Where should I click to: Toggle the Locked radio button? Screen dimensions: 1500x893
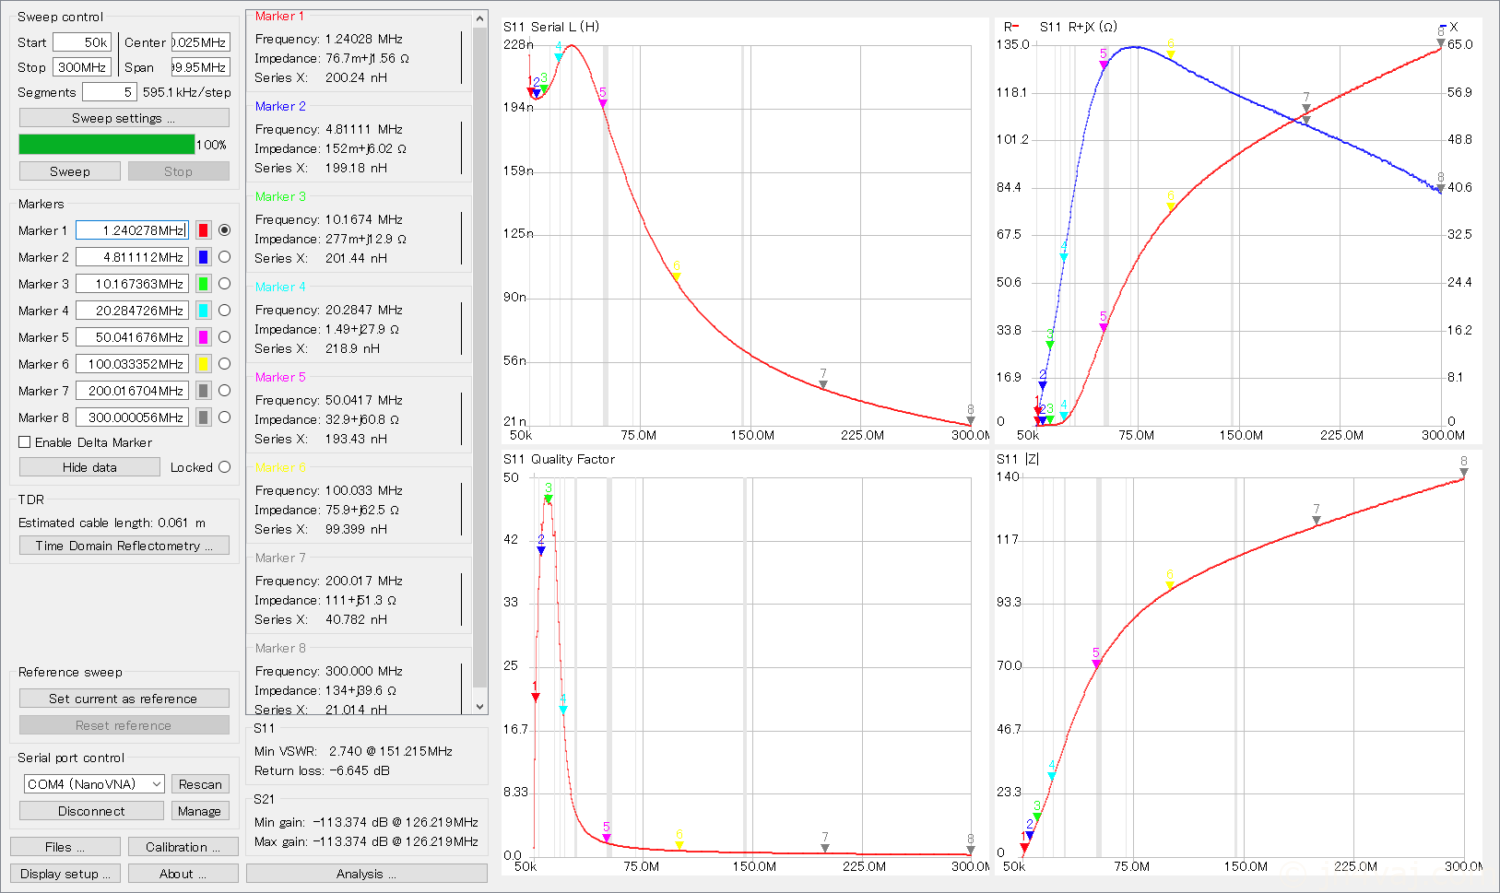(x=224, y=467)
